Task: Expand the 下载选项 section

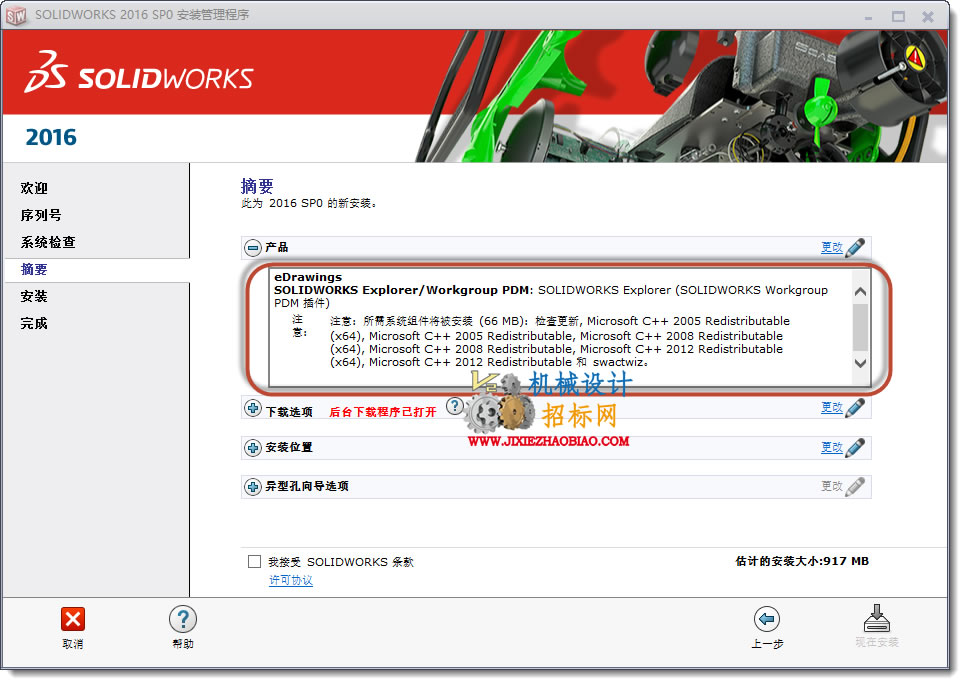Action: 252,408
